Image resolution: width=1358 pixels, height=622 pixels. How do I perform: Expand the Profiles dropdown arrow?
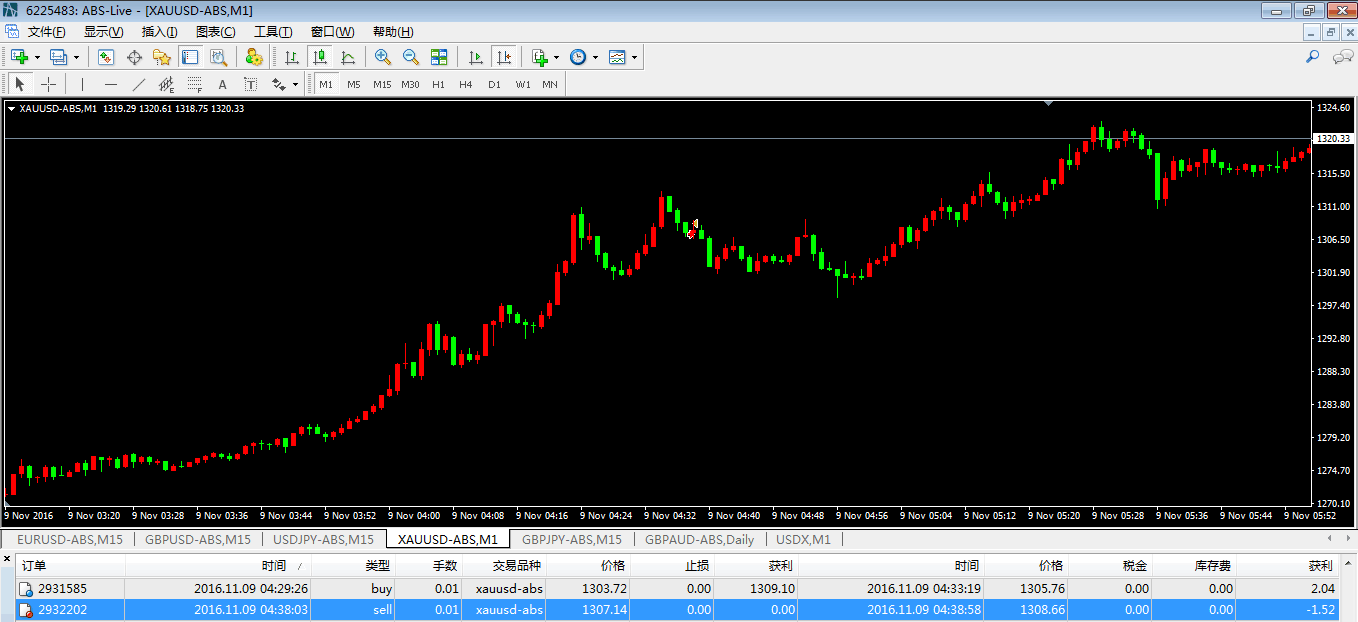[x=76, y=57]
